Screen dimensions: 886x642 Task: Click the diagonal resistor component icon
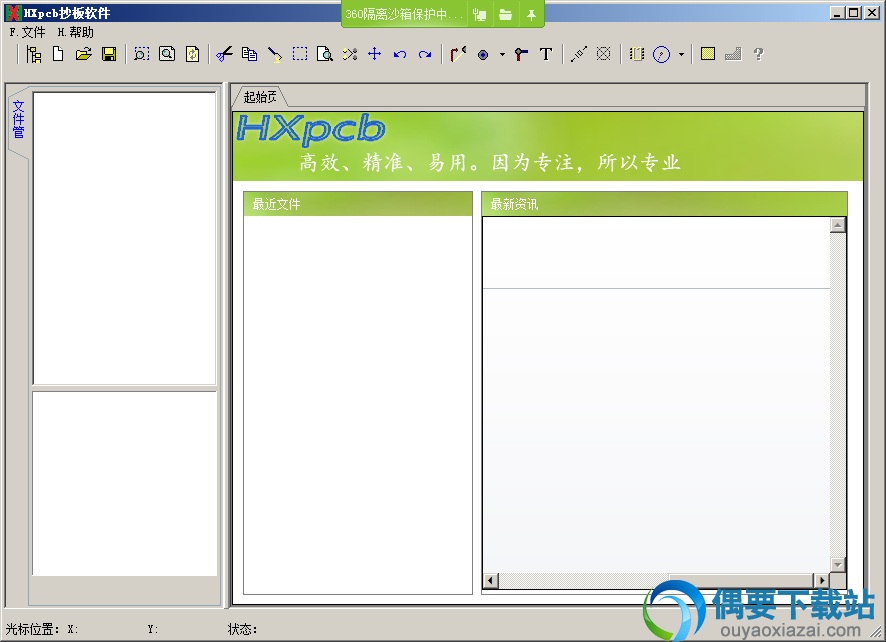(579, 54)
